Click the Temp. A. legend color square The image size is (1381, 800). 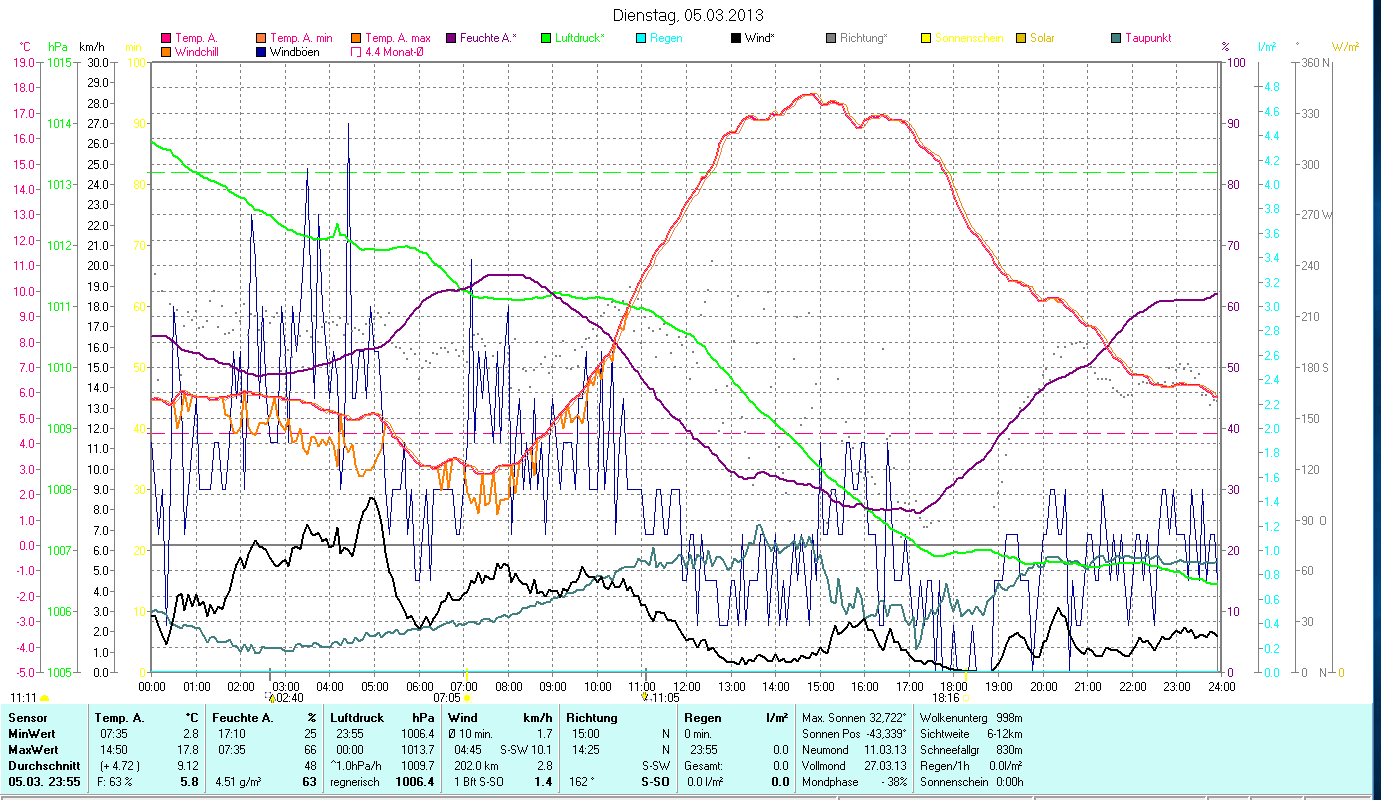166,38
